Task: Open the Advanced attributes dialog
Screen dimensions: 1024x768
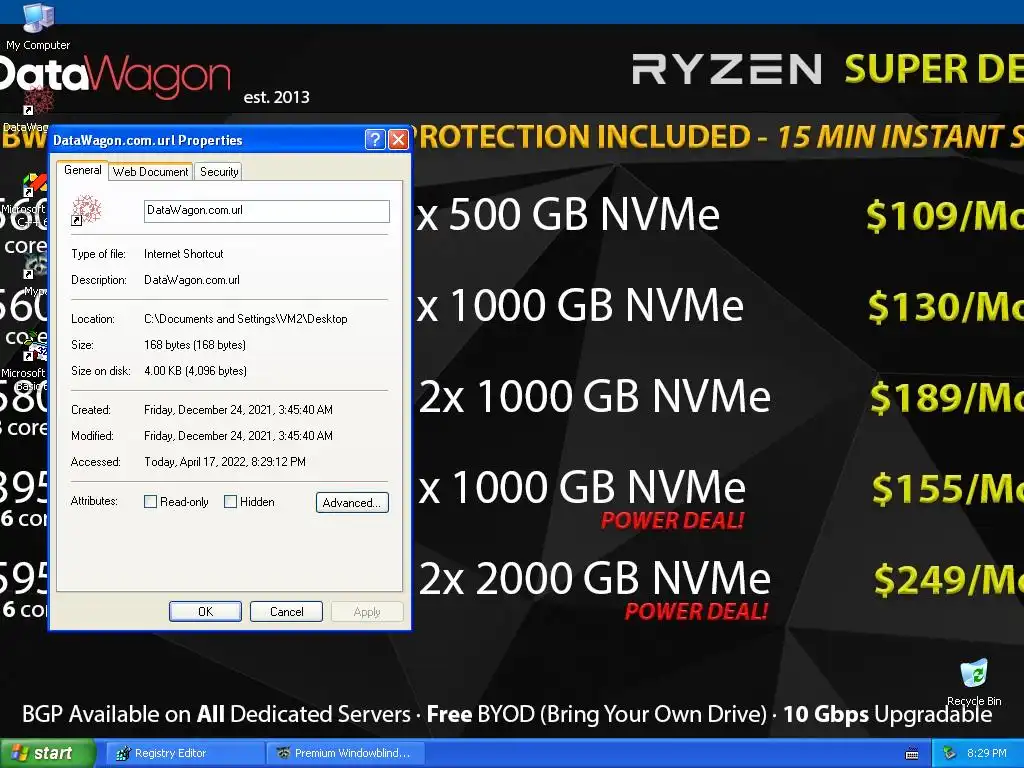Action: 352,502
